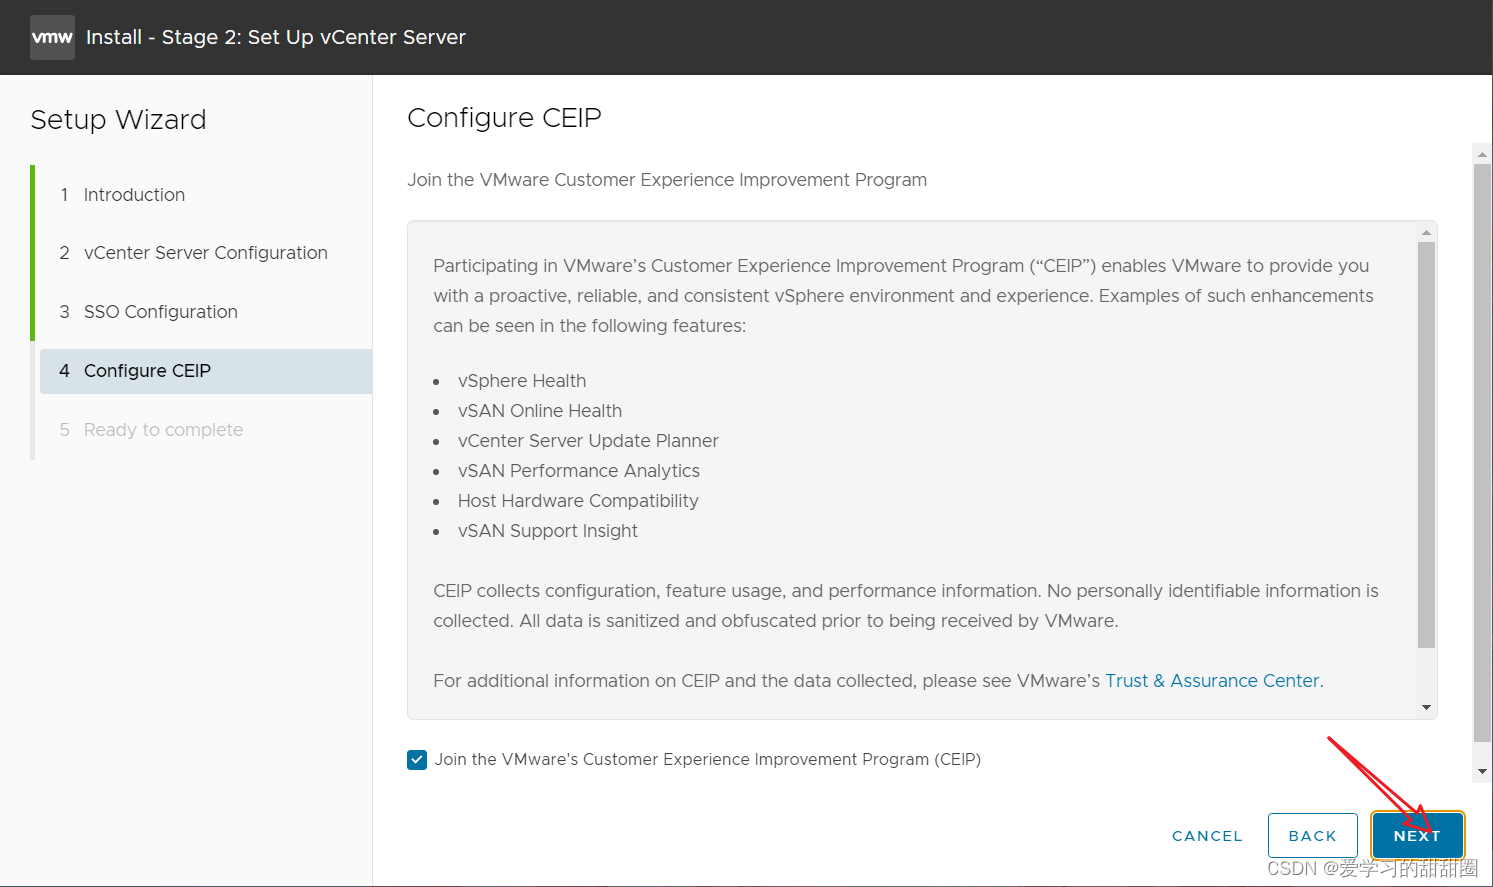Open the Trust & Assurance Center link
This screenshot has height=887, width=1493.
point(1214,681)
